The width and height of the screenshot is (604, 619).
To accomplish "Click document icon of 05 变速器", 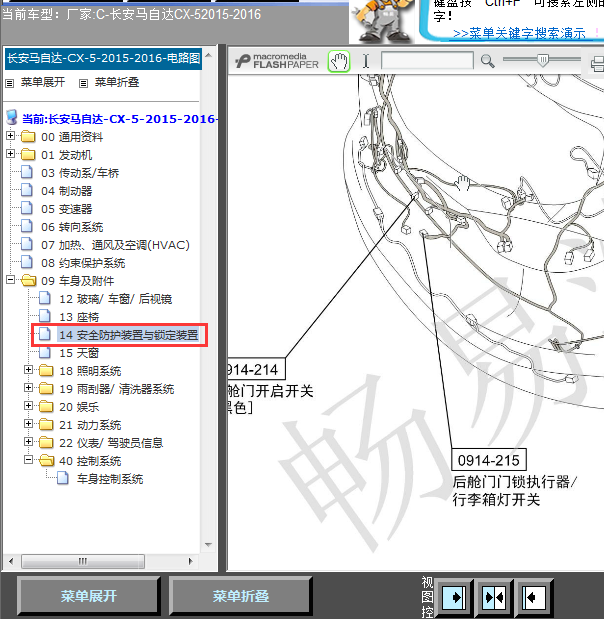I will click(x=27, y=208).
